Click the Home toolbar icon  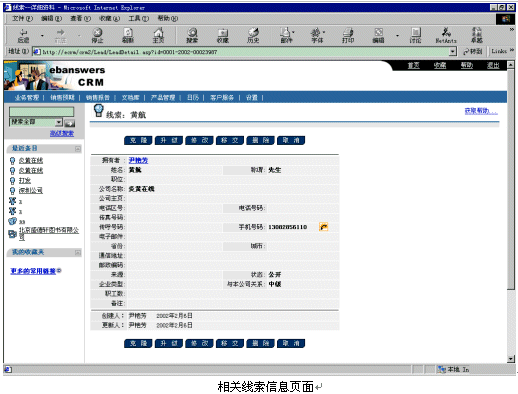[x=158, y=35]
